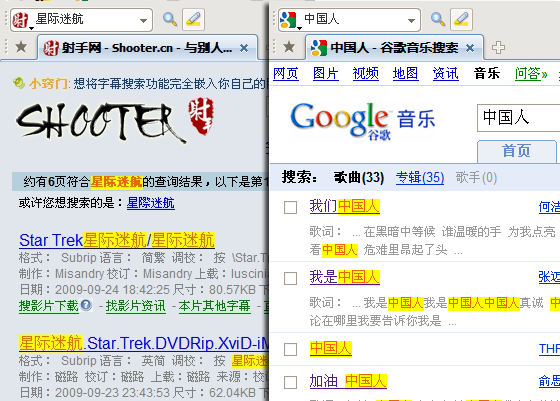Image resolution: width=560 pixels, height=401 pixels.
Task: Click the 中国人 text in right search box
Action: [321, 19]
